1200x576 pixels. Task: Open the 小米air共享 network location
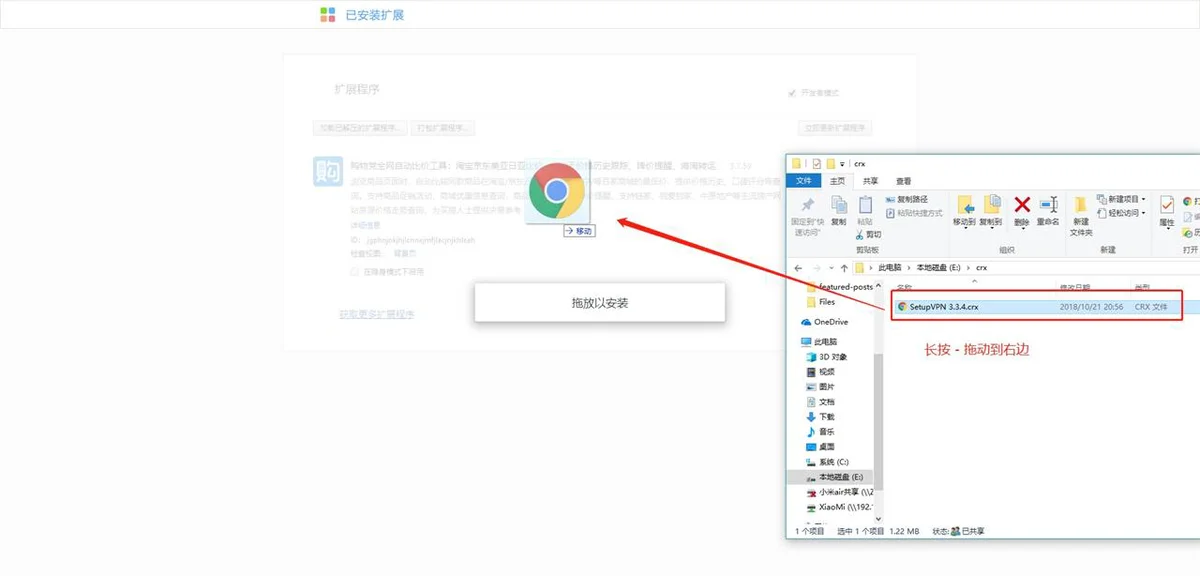[x=839, y=492]
